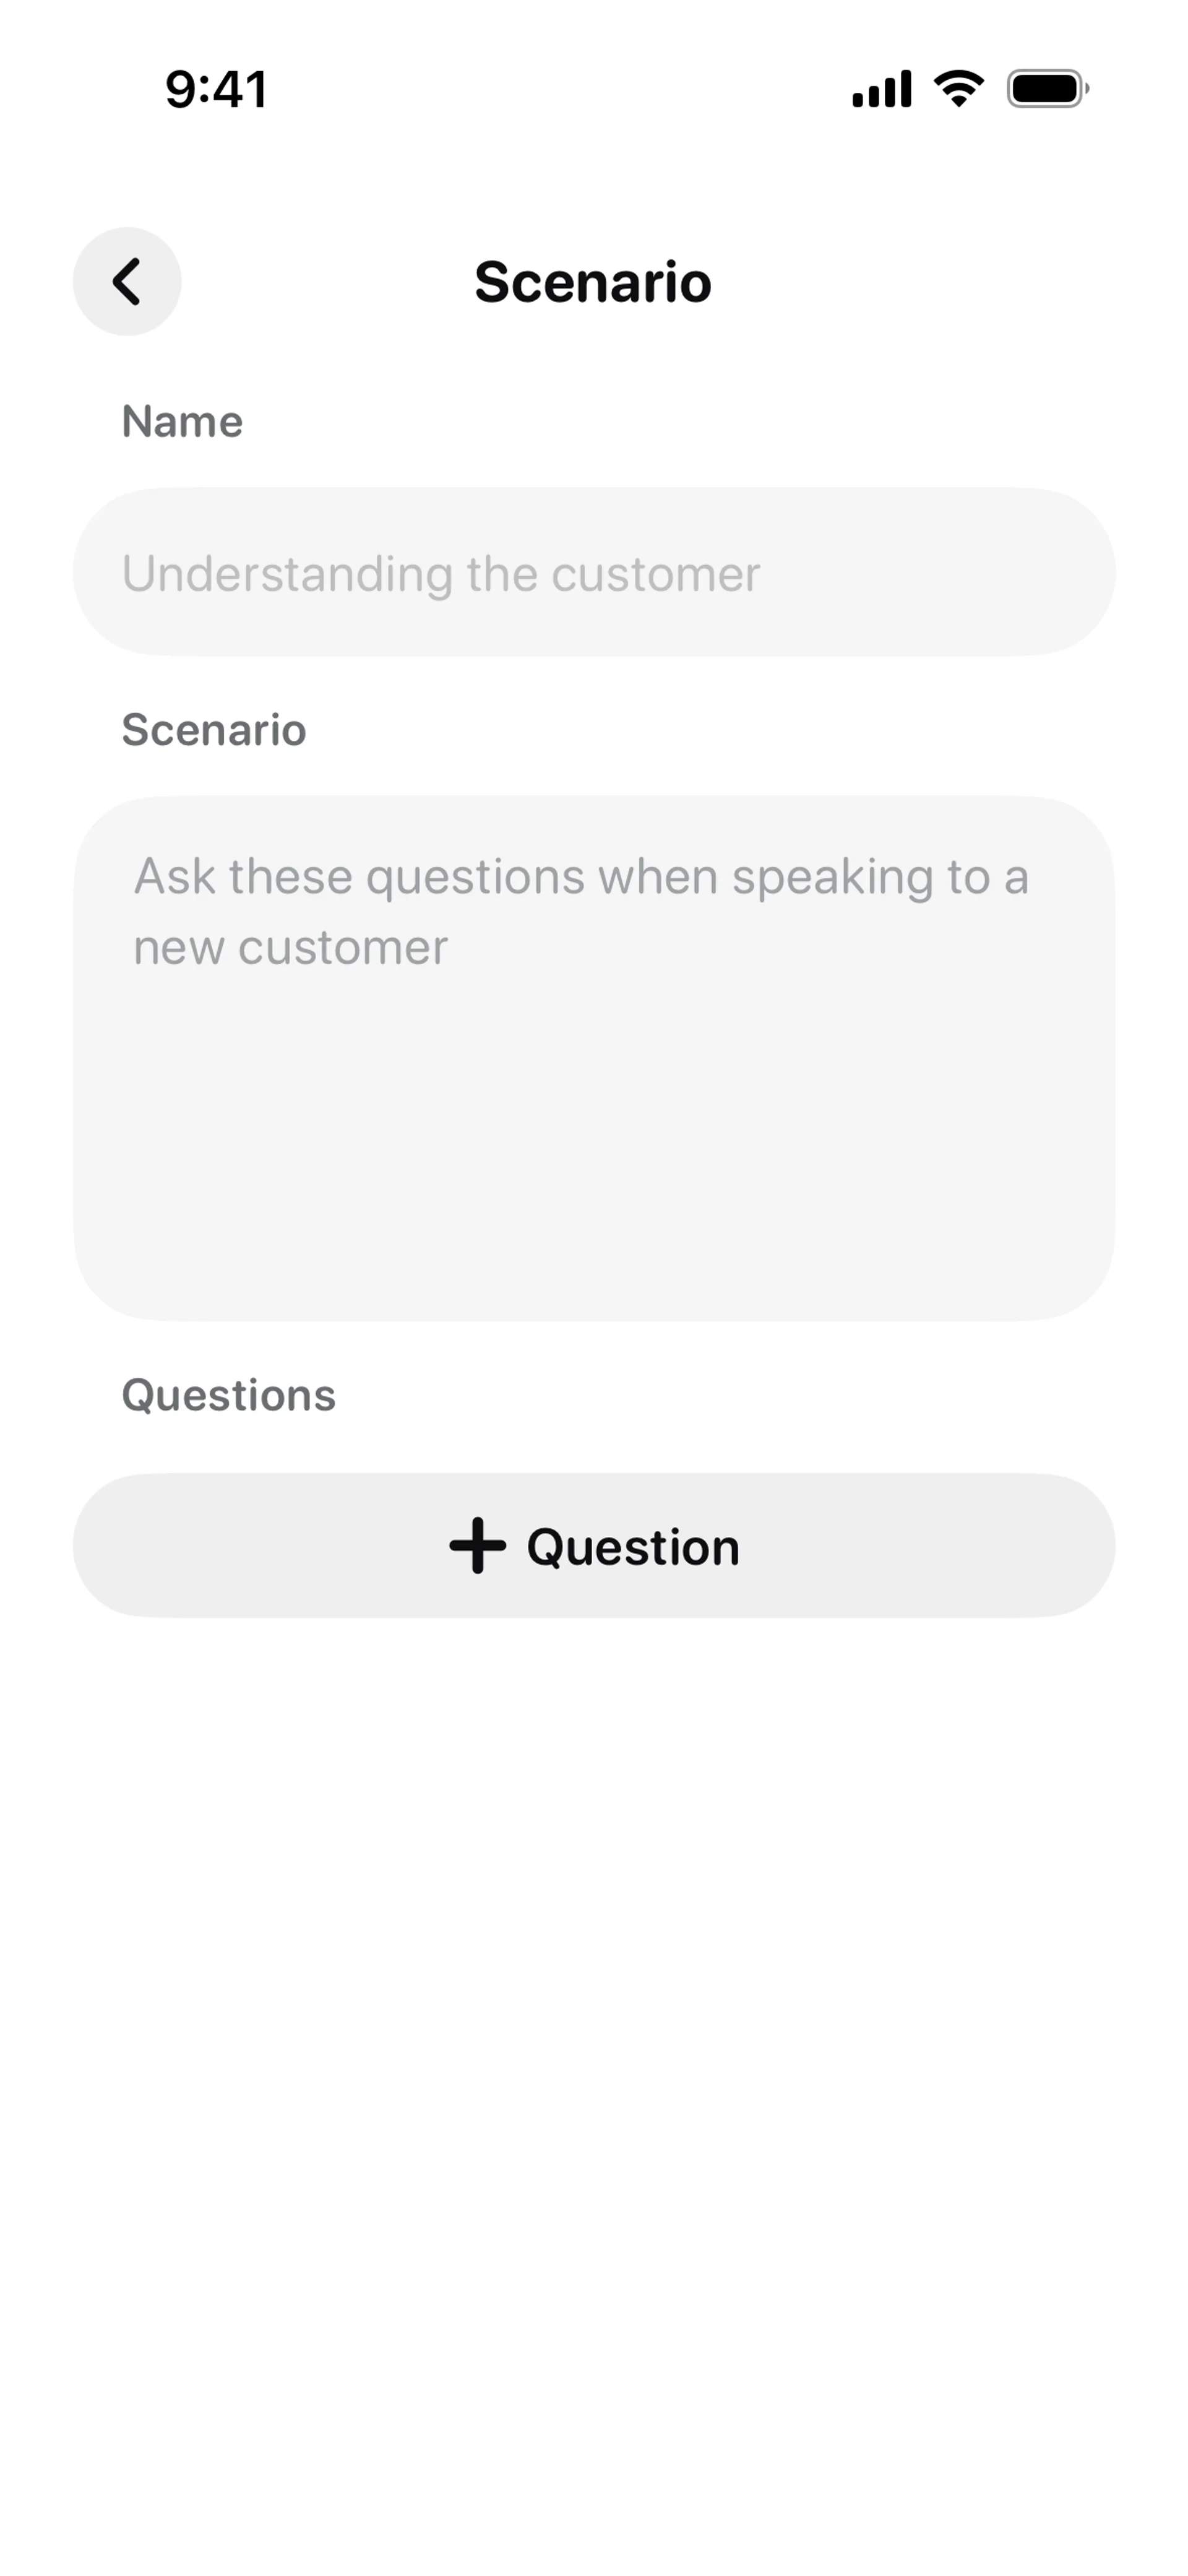Click the Name field label

point(182,421)
